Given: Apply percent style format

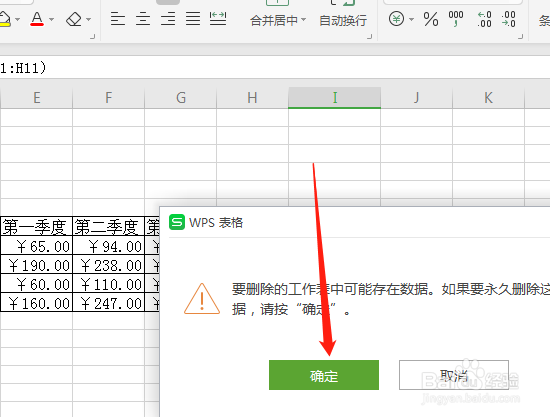Looking at the screenshot, I should click(x=431, y=19).
